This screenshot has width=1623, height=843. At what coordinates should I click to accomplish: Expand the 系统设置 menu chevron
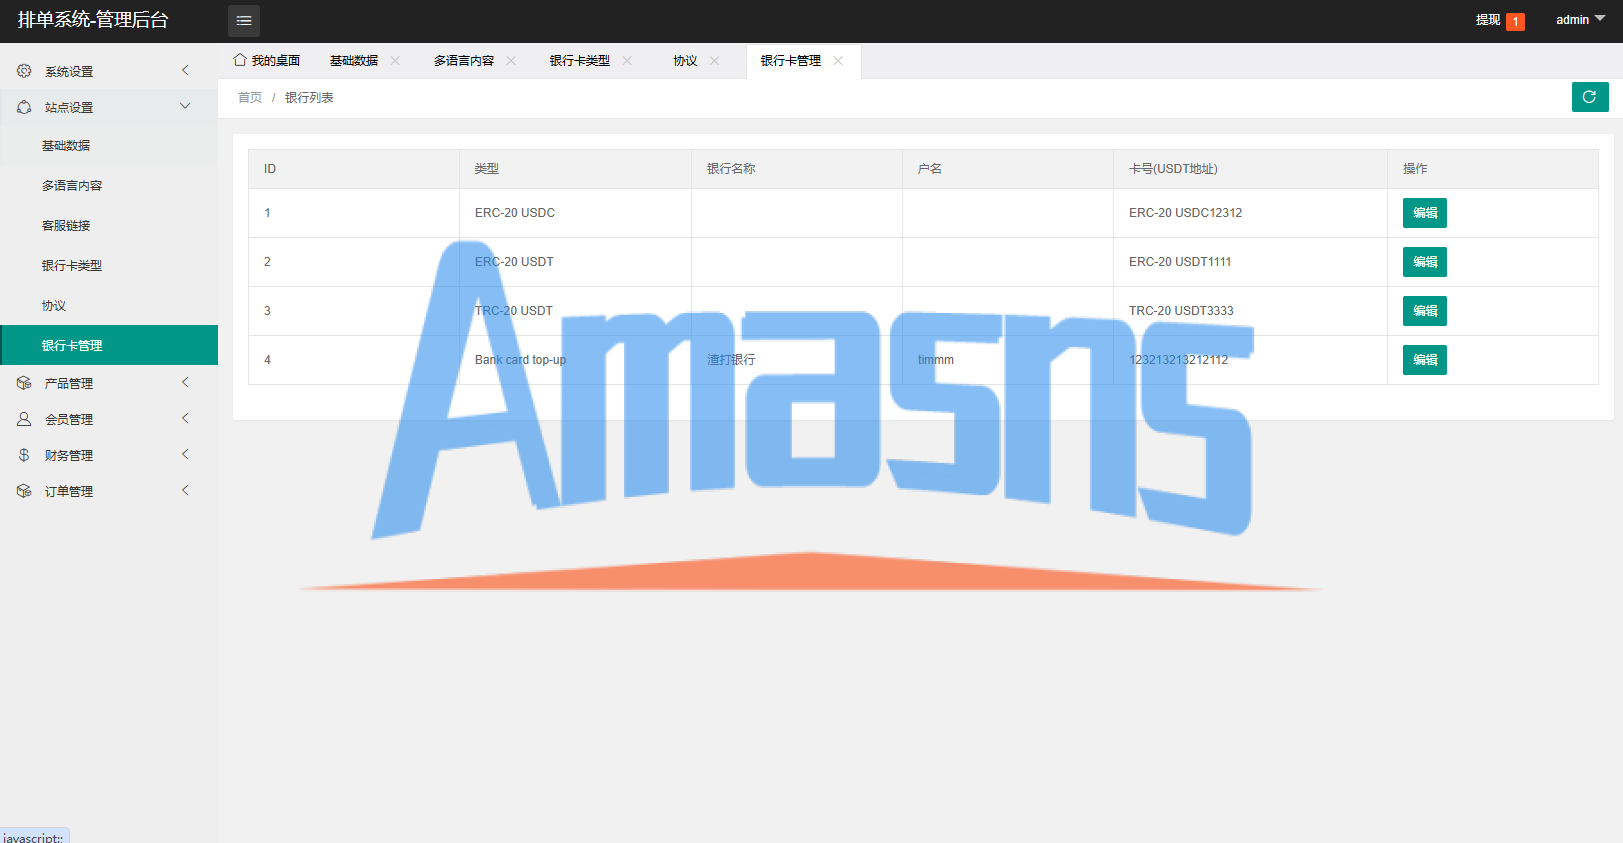point(185,70)
